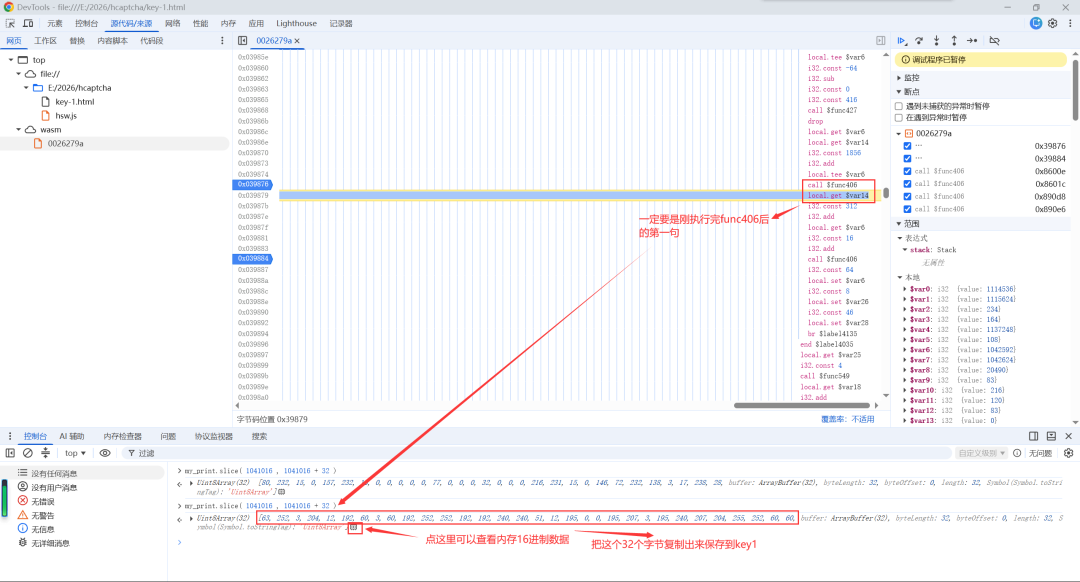Screen dimensions: 1080x582
Task: Open the 自定义级别 log level dropdown
Action: click(982, 453)
